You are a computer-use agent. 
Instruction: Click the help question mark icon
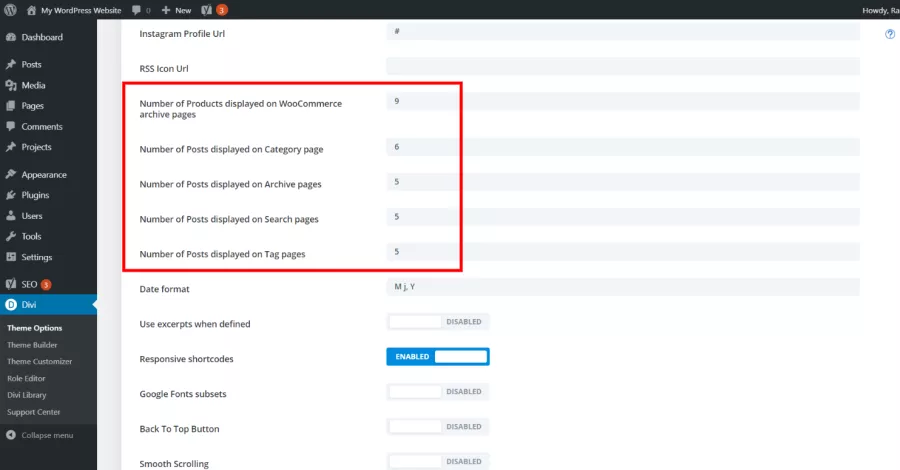pos(890,34)
